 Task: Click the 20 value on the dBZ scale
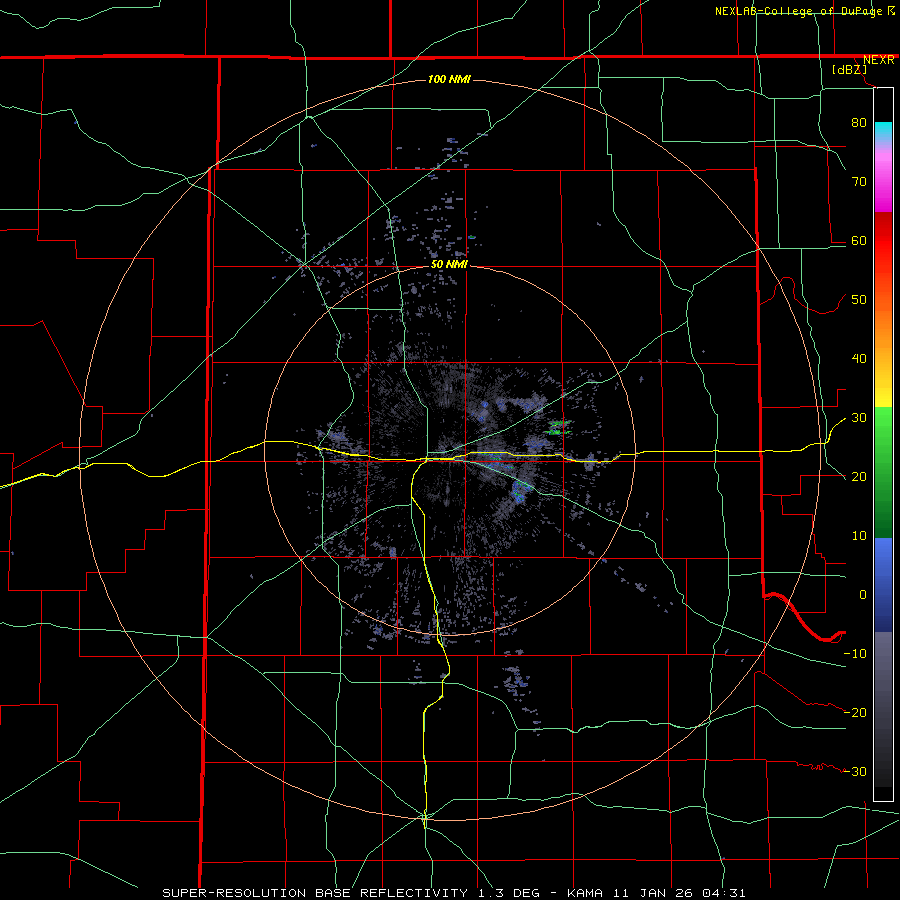tap(859, 476)
